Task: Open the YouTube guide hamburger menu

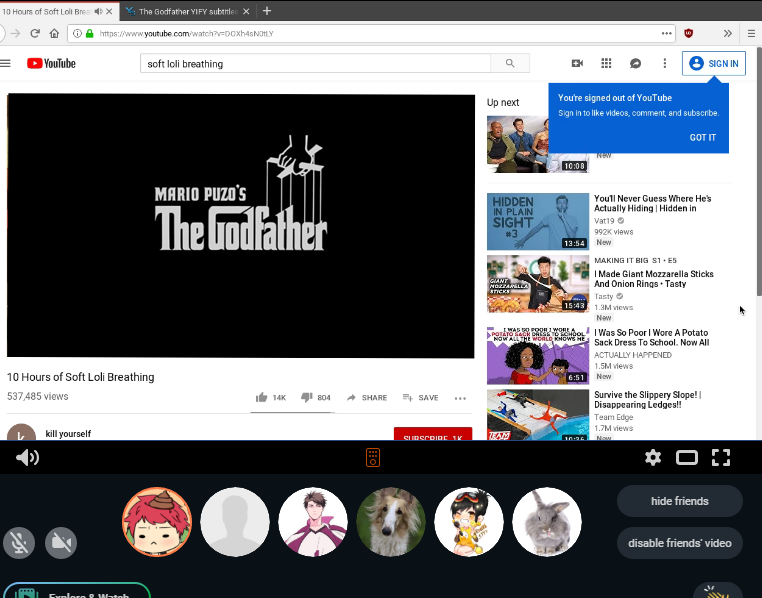Action: point(5,63)
